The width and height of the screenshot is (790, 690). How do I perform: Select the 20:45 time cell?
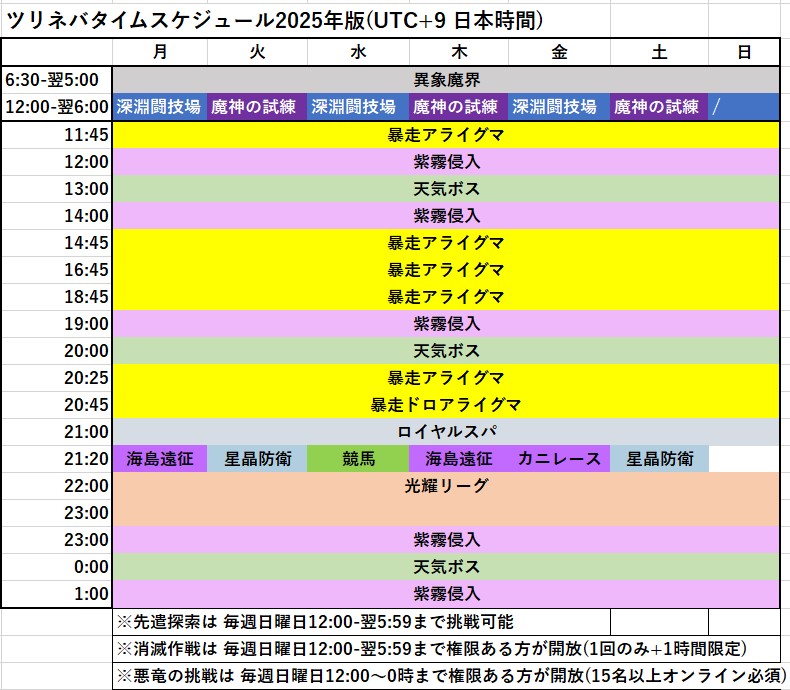57,405
